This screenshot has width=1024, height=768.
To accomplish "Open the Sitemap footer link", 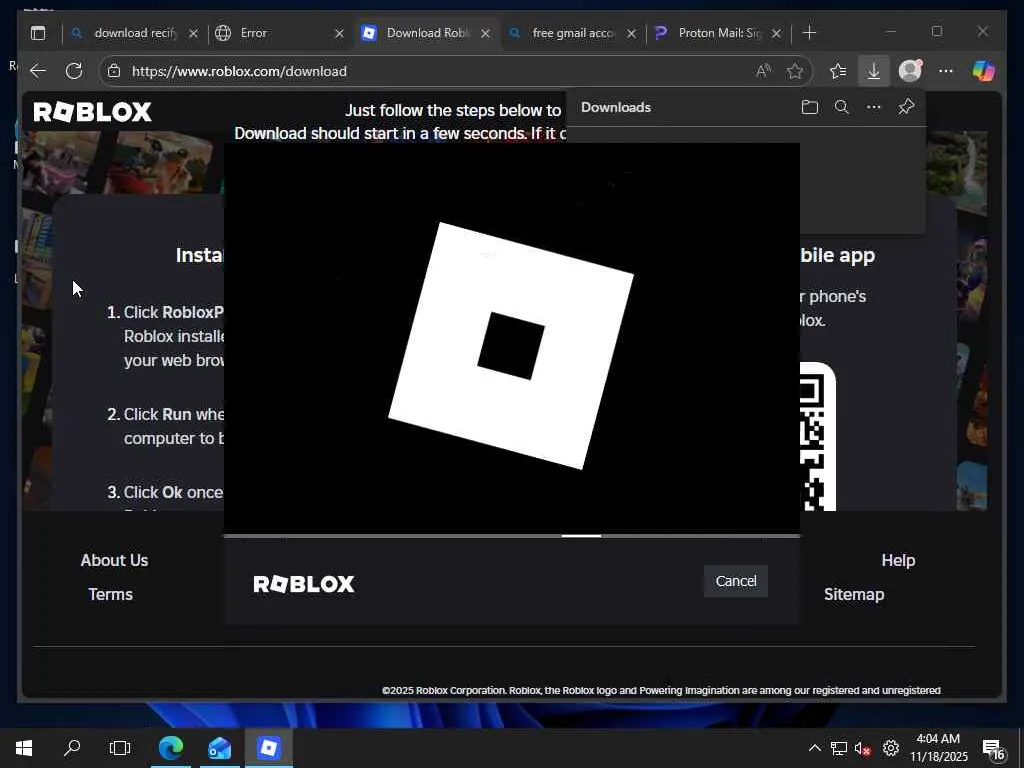I will (854, 594).
